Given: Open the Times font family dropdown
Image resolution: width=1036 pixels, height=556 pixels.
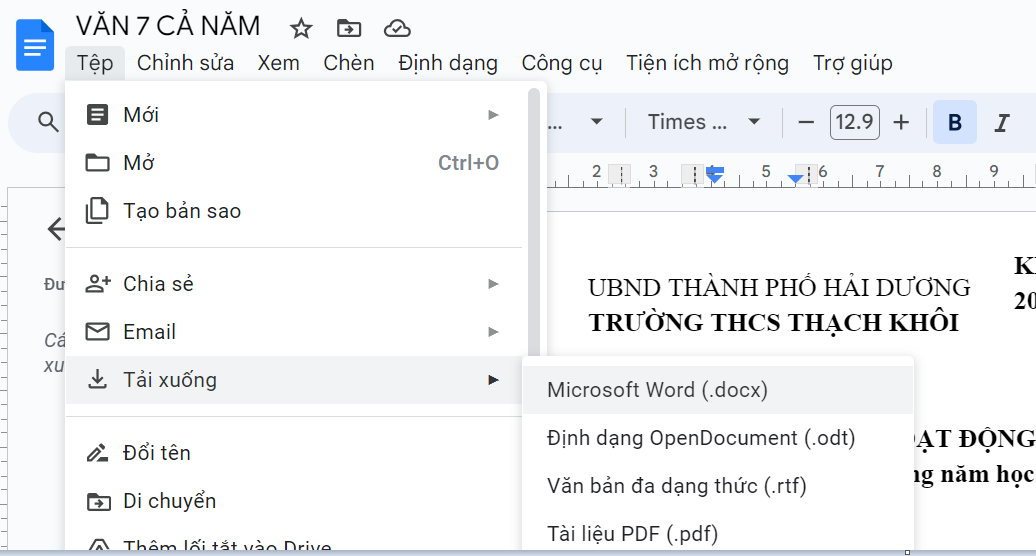Looking at the screenshot, I should click(704, 122).
